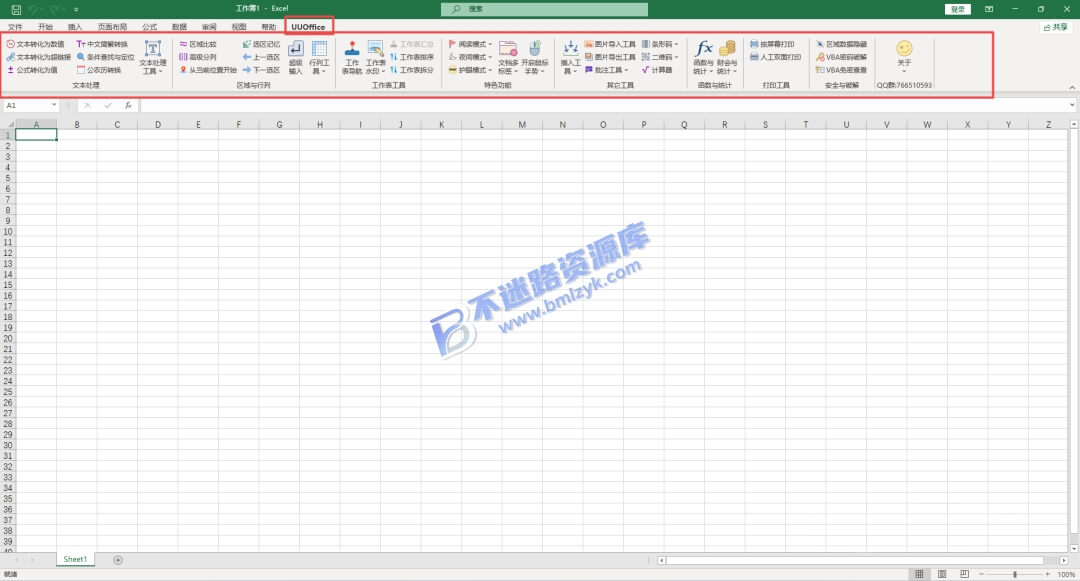Click 按屏幕打印 button
The image size is (1080, 581).
[773, 44]
